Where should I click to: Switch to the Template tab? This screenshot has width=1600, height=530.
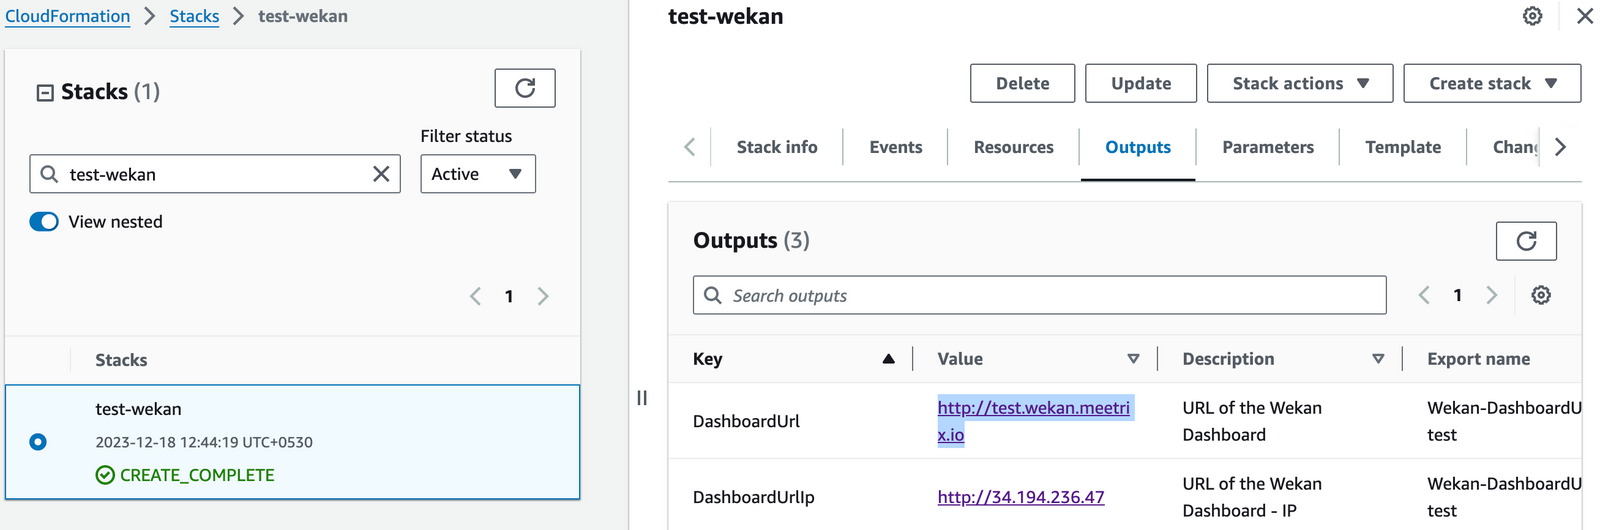coord(1403,147)
